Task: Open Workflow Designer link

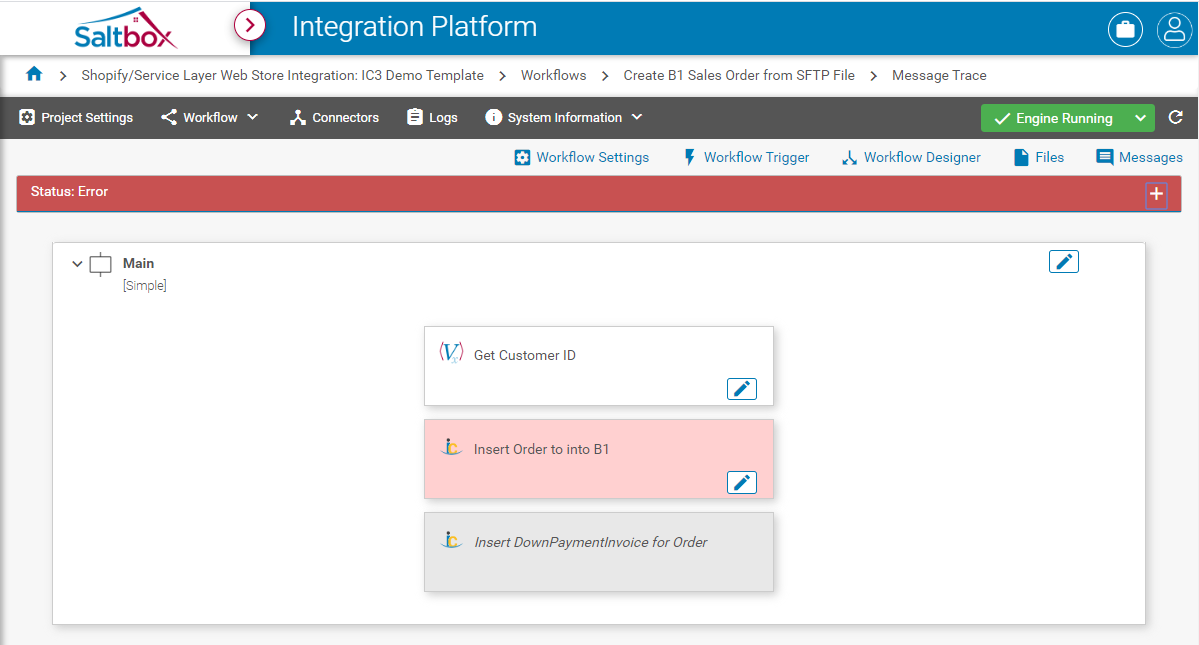Action: (x=911, y=157)
